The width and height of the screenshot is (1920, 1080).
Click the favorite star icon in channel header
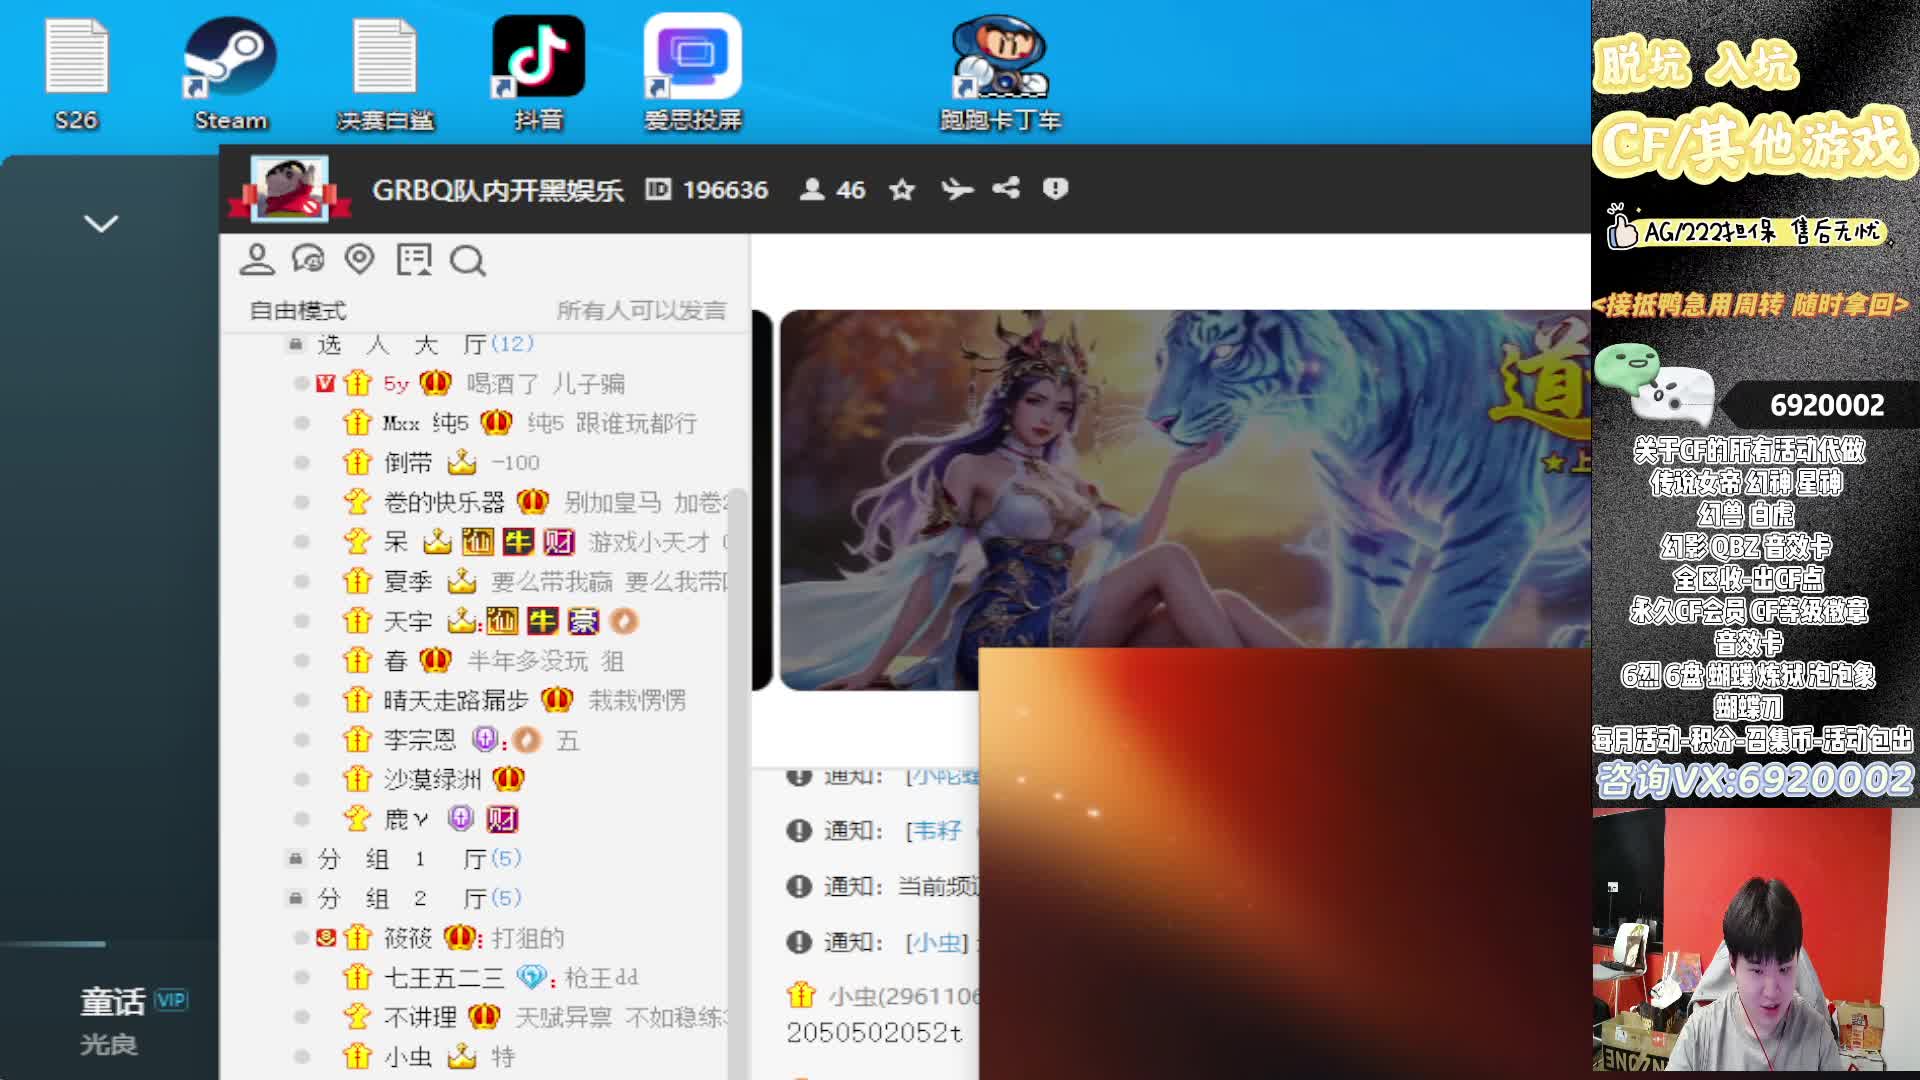(x=902, y=190)
